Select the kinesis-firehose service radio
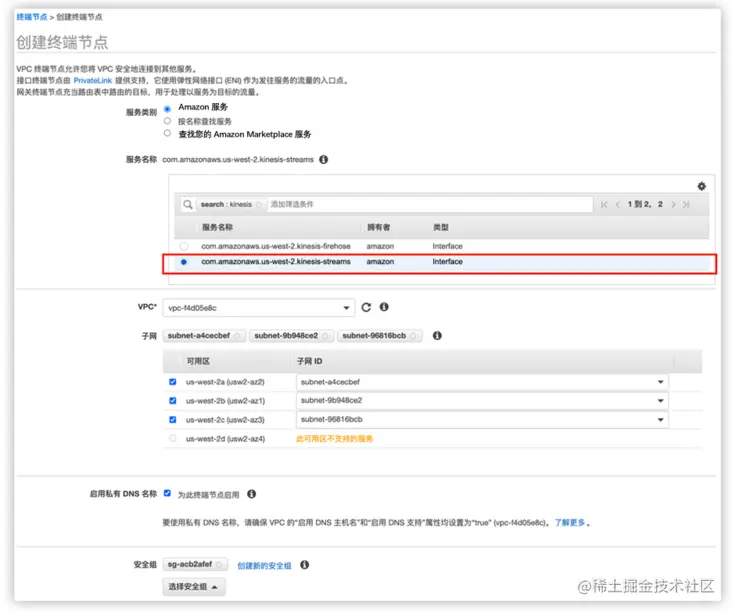The image size is (732, 612). click(184, 246)
